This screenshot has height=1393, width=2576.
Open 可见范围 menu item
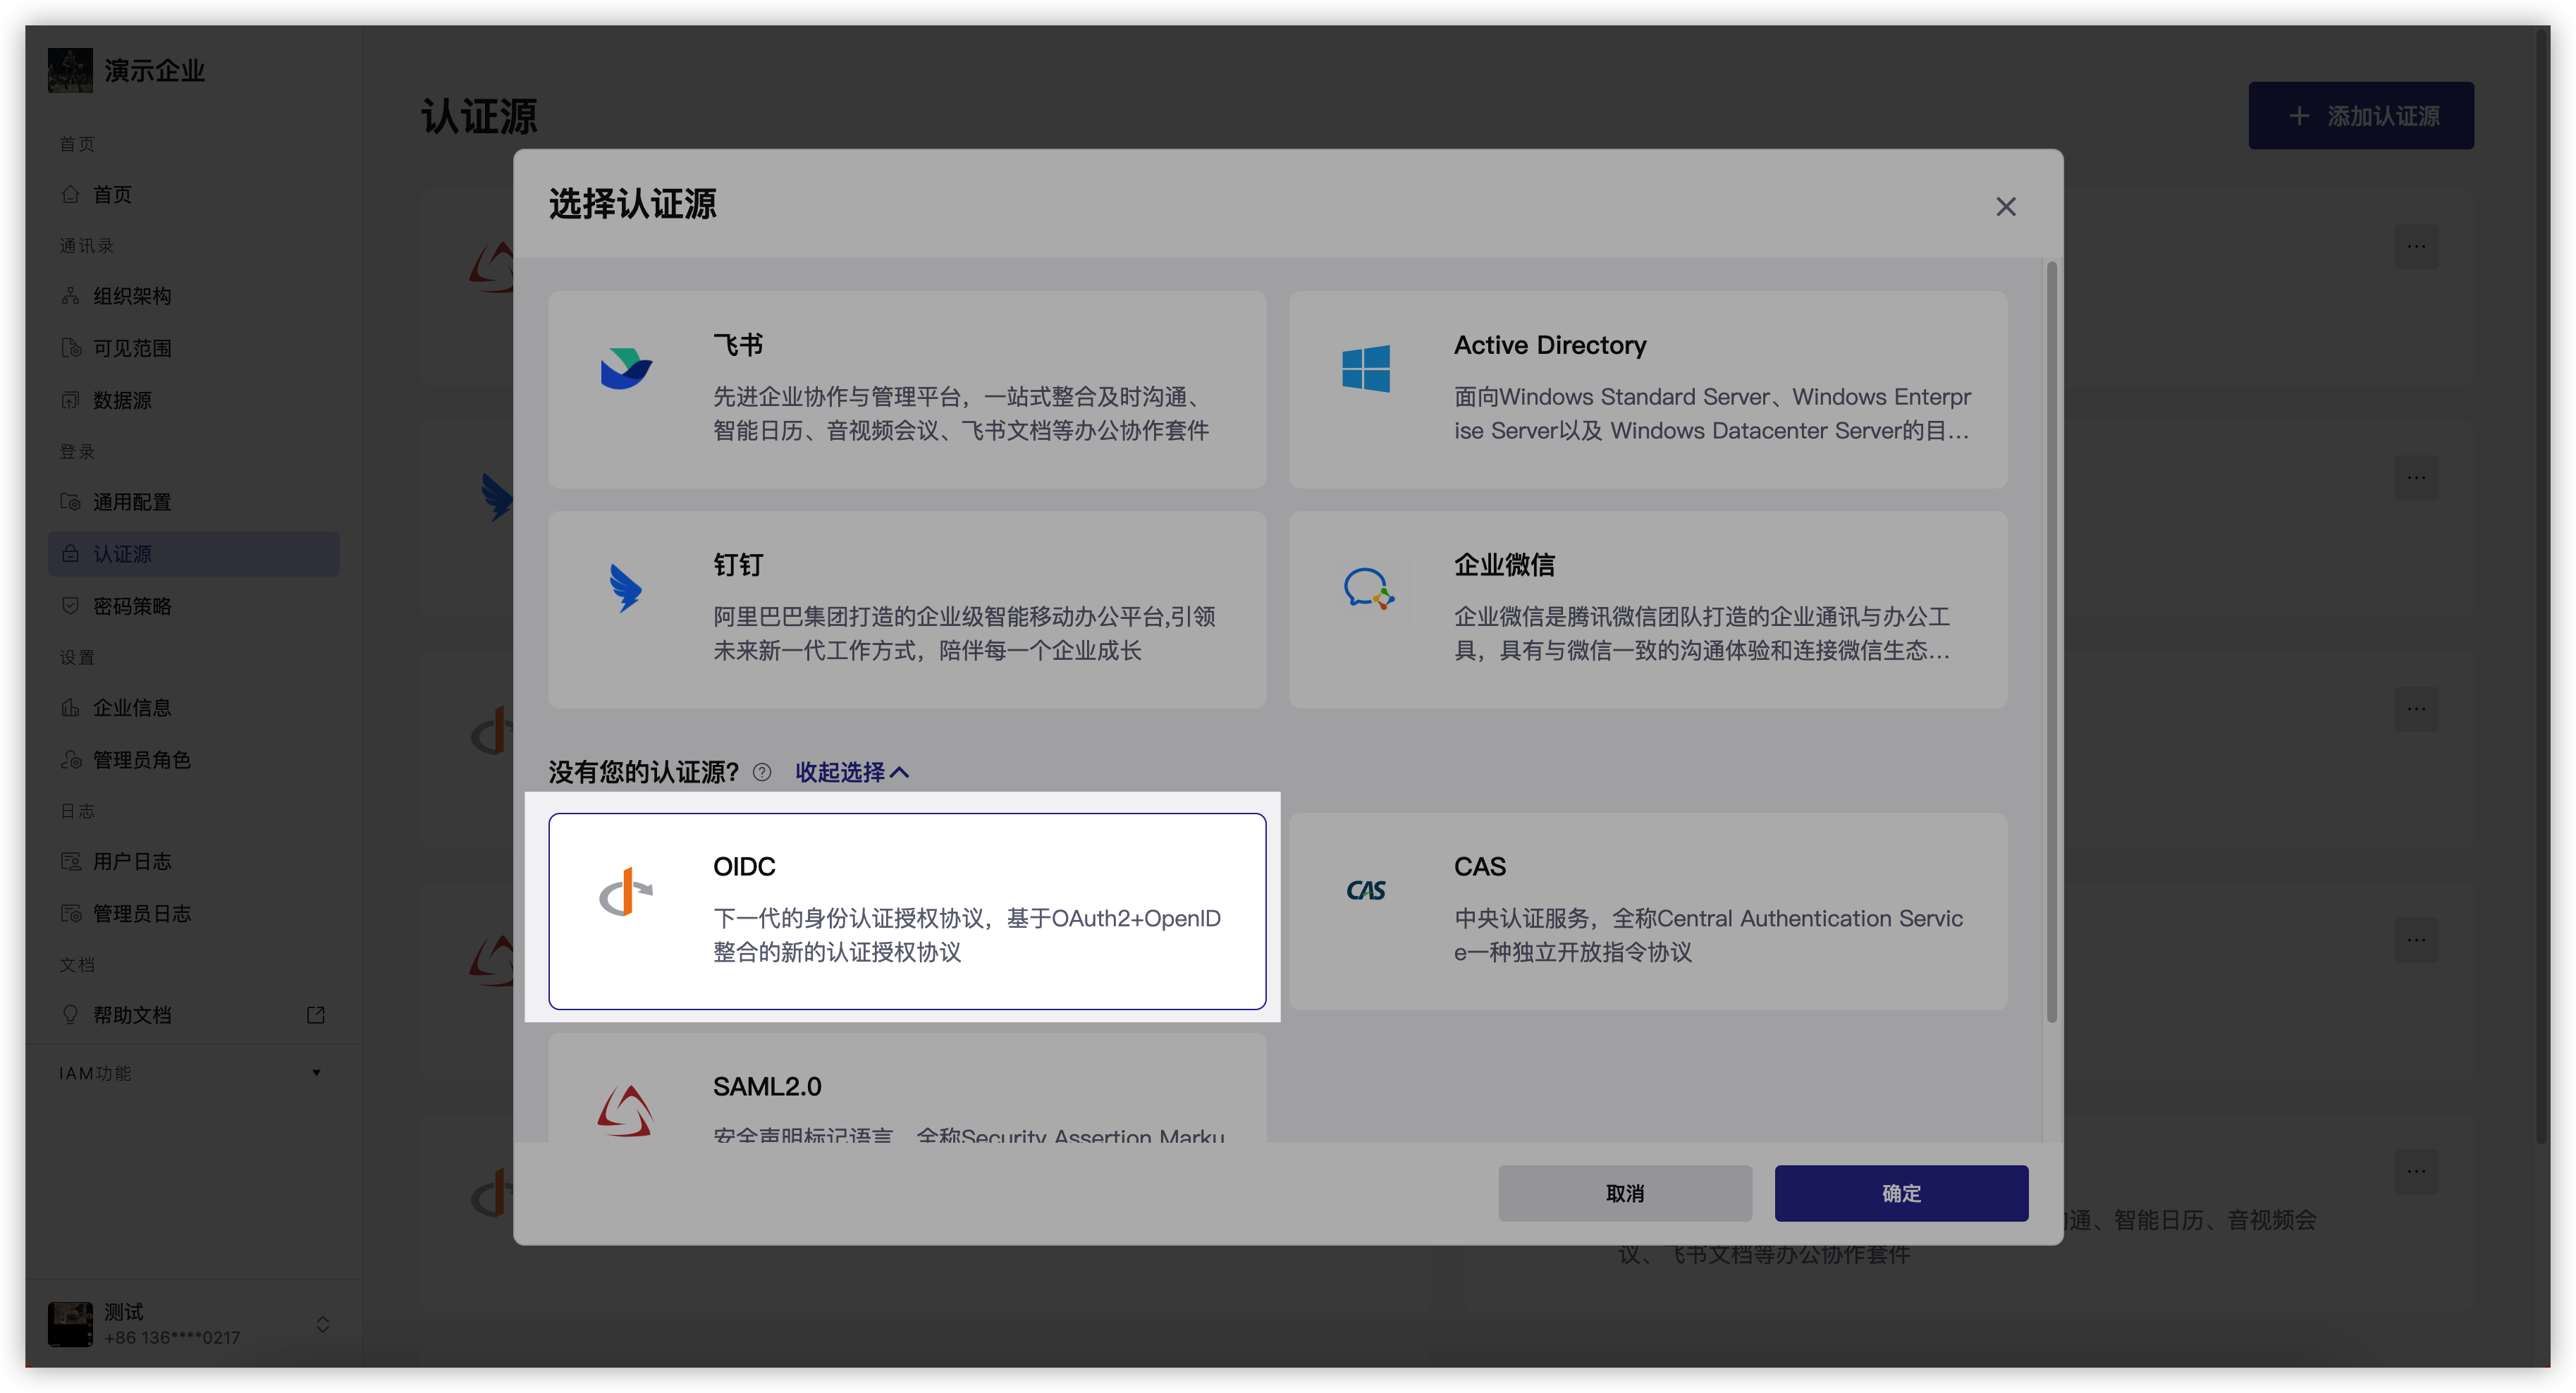tap(193, 348)
